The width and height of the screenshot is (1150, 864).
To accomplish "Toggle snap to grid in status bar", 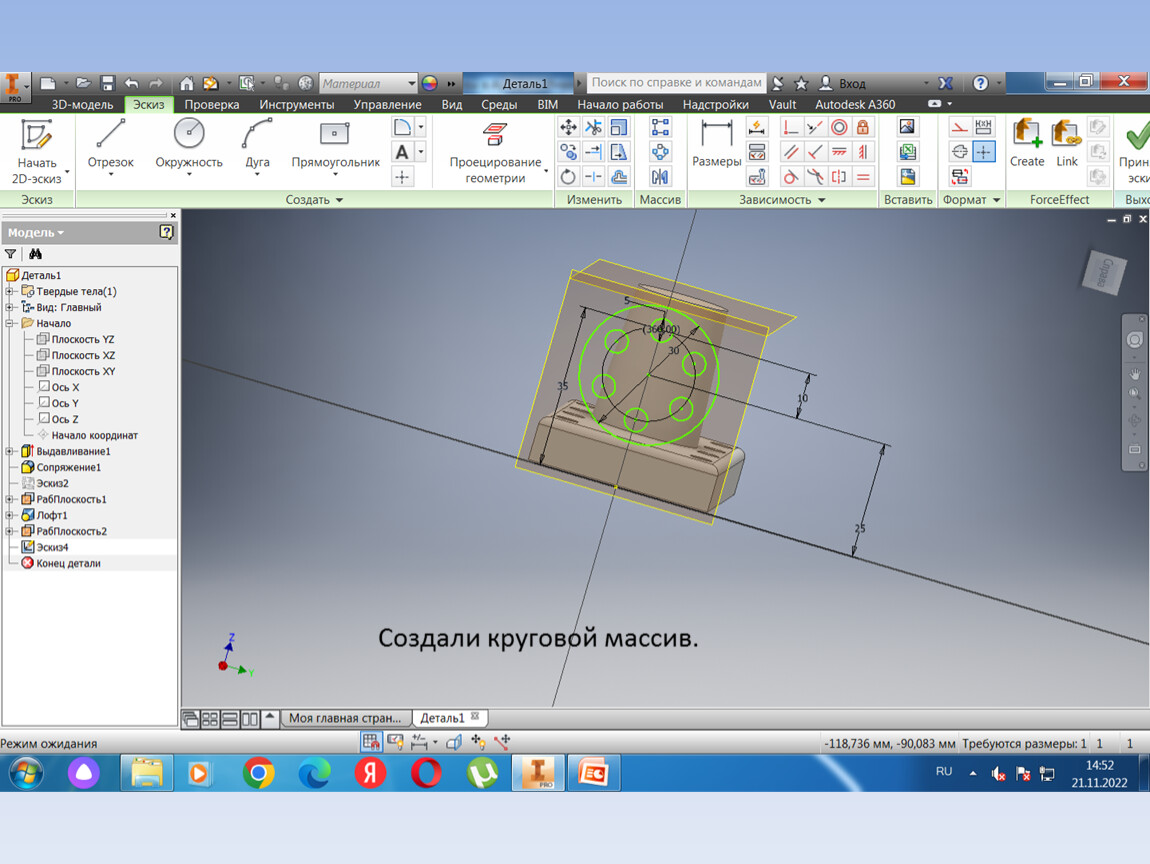I will (371, 742).
